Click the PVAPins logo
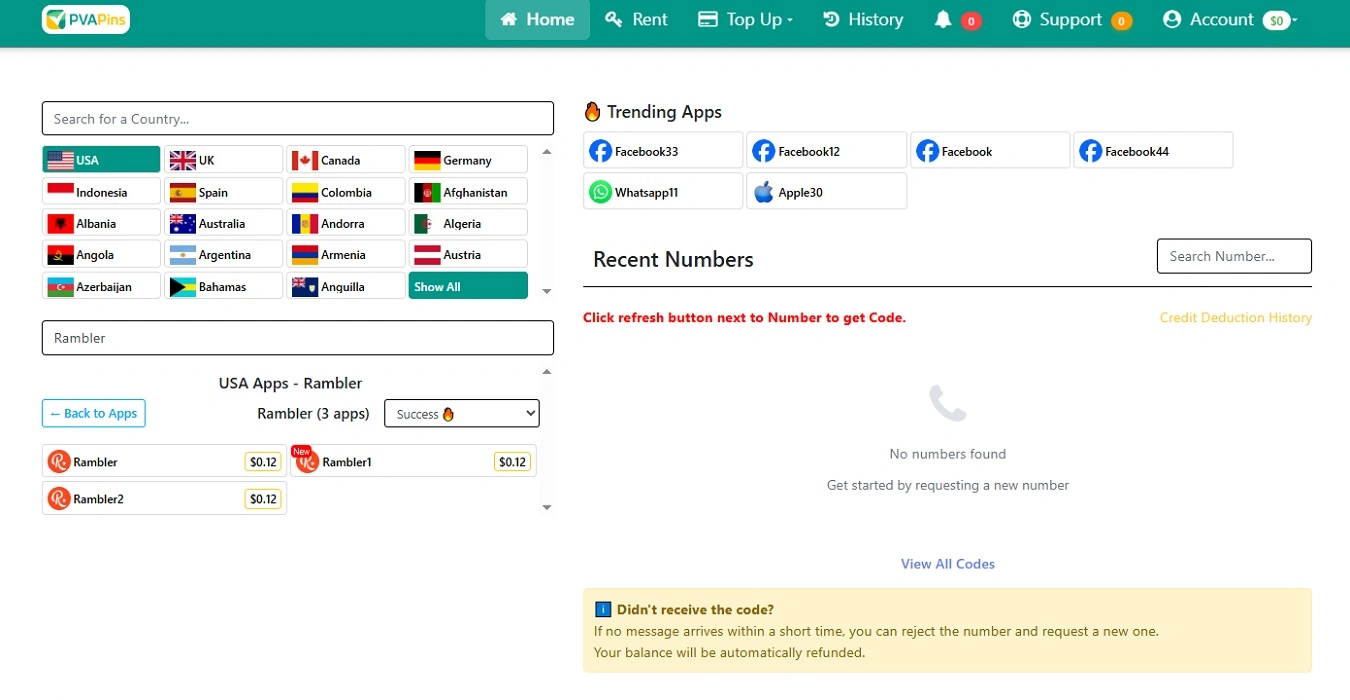The height and width of the screenshot is (700, 1350). [86, 19]
